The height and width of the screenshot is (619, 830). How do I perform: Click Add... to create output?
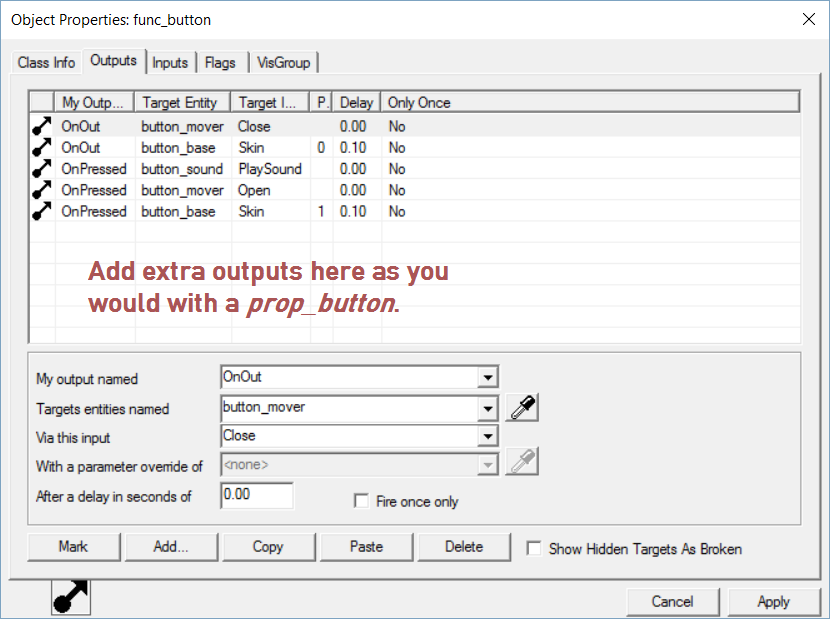click(x=171, y=546)
